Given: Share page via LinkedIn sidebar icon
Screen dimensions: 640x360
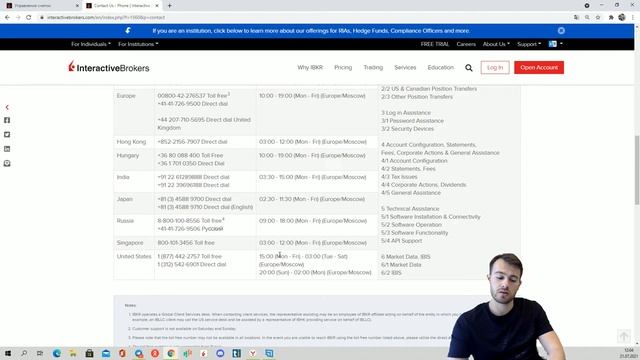Looking at the screenshot, I should pyautogui.click(x=7, y=149).
